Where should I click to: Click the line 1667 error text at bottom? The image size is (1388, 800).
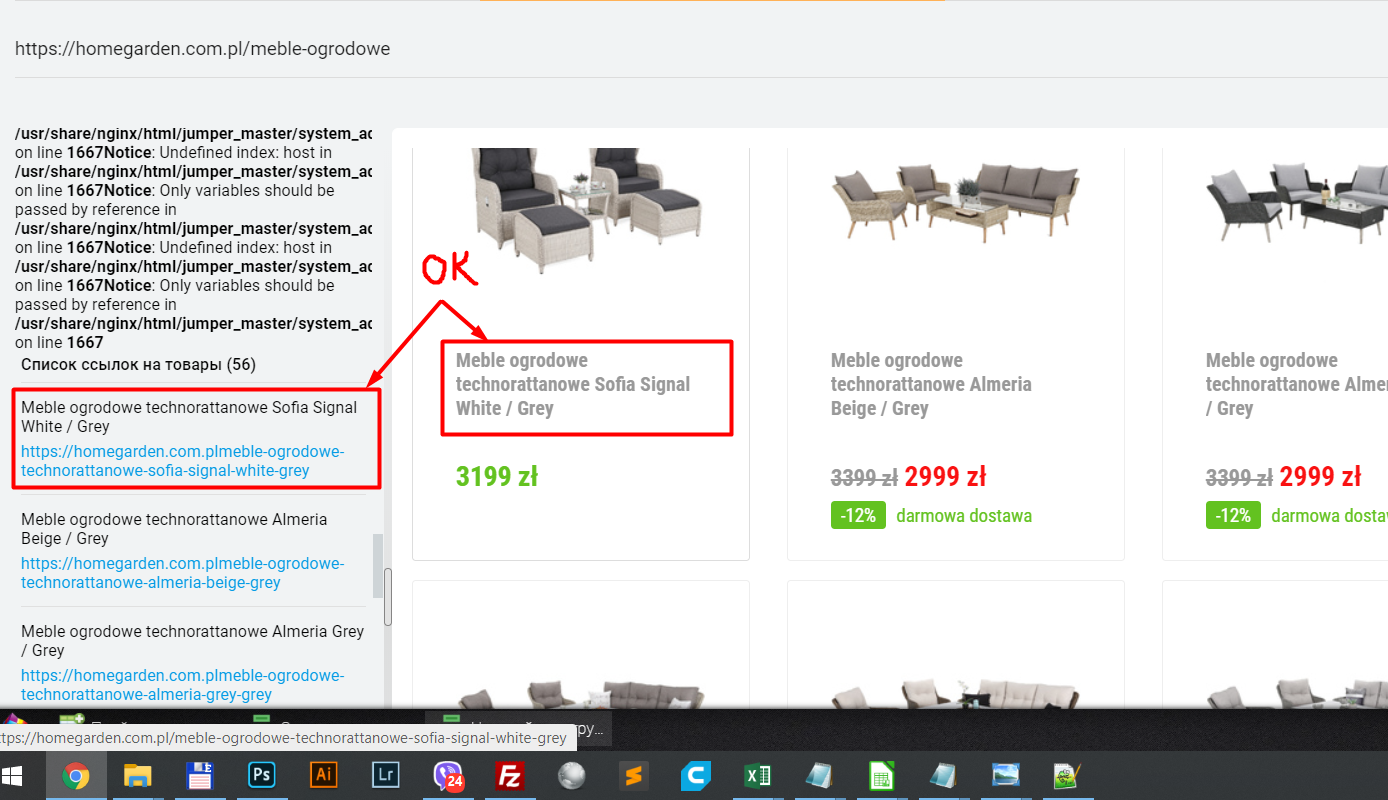click(59, 342)
